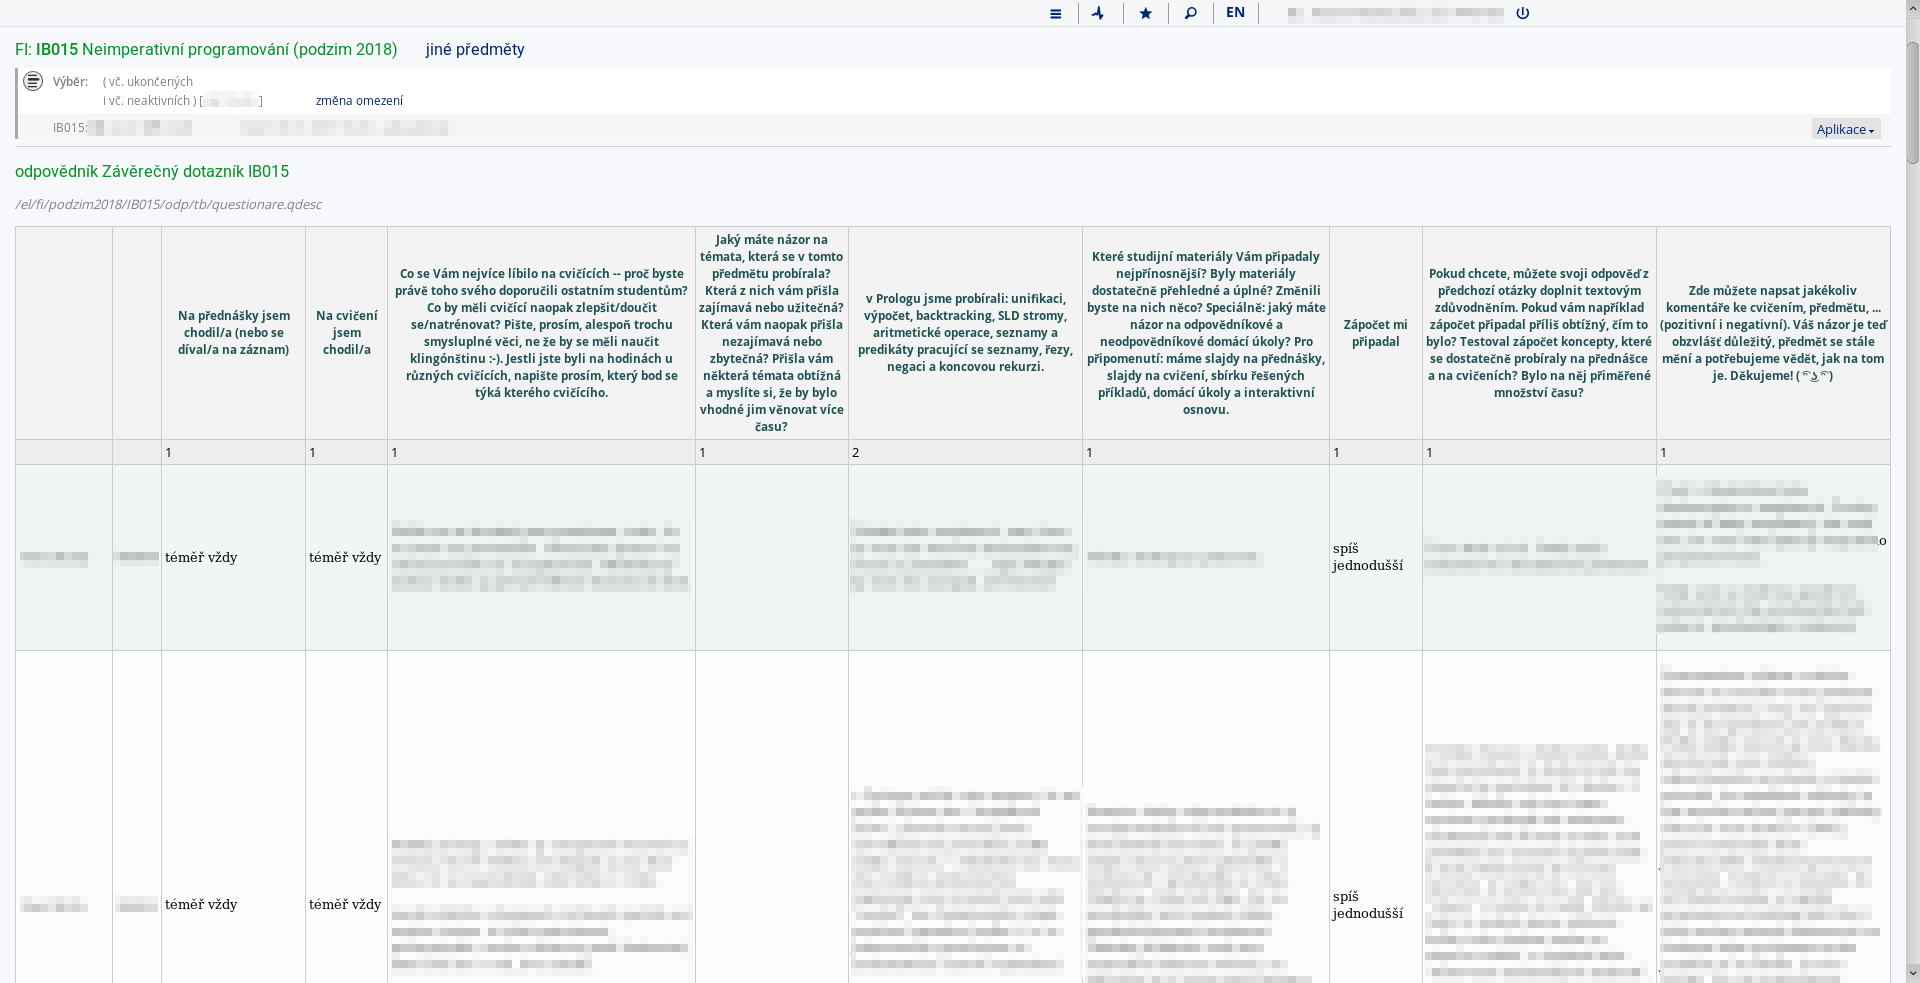The height and width of the screenshot is (983, 1920).
Task: Log out using power icon
Action: [x=1522, y=13]
